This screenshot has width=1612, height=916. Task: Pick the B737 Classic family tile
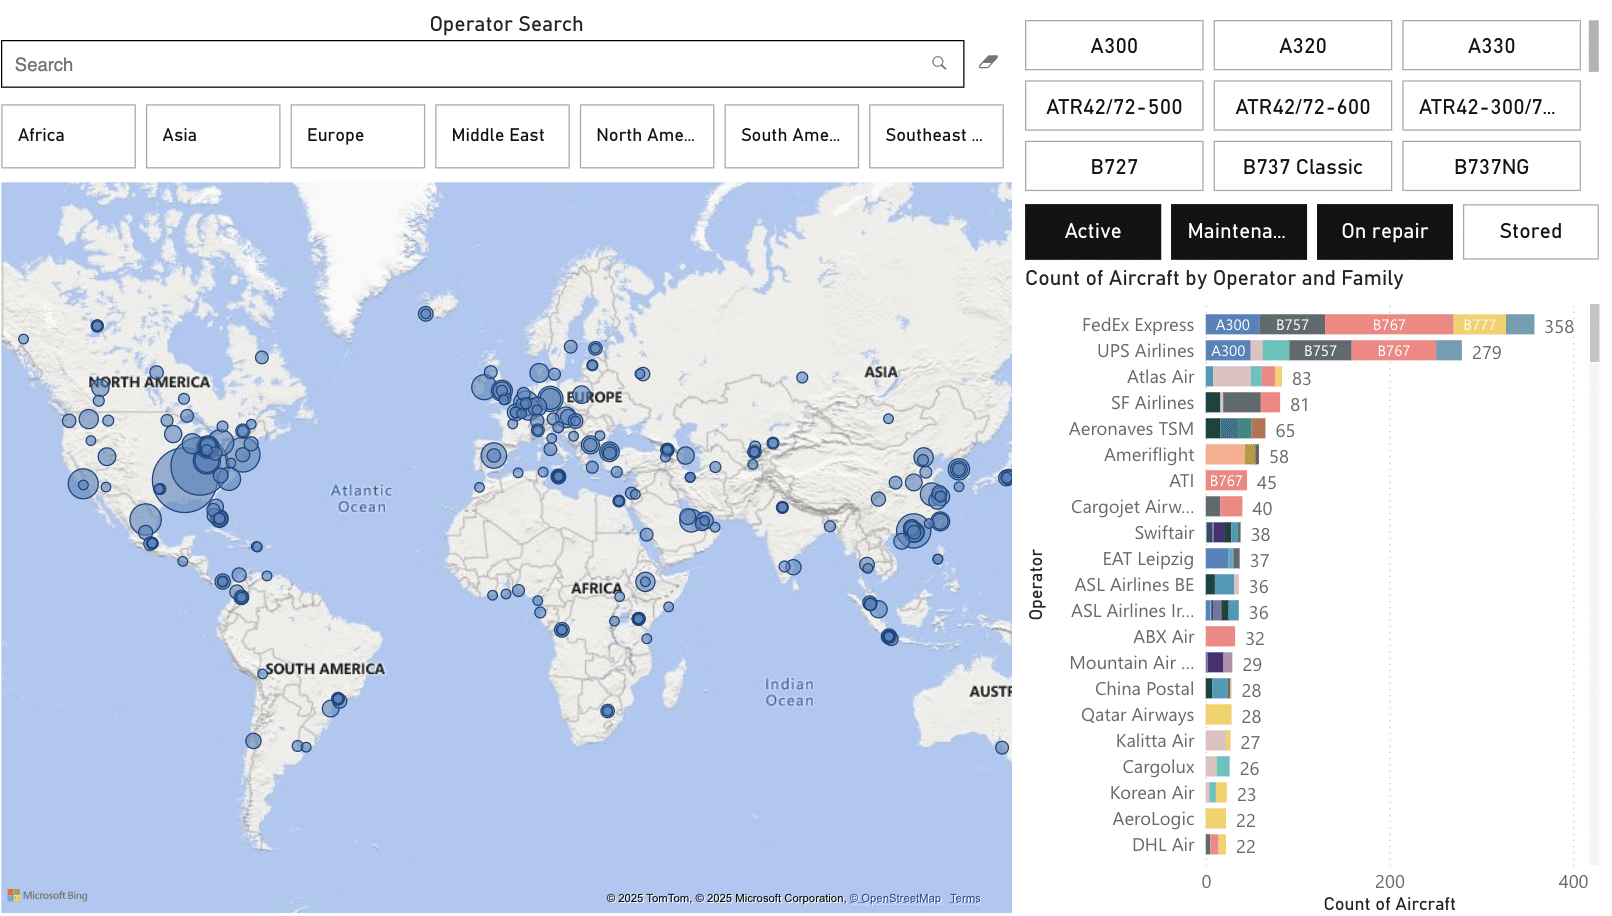pyautogui.click(x=1303, y=166)
